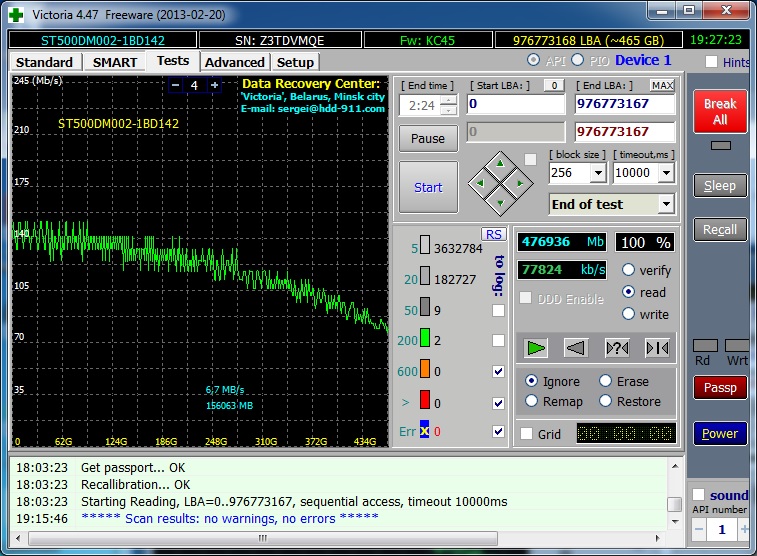The width and height of the screenshot is (757, 556).
Task: Select the API radio button
Action: coord(533,60)
